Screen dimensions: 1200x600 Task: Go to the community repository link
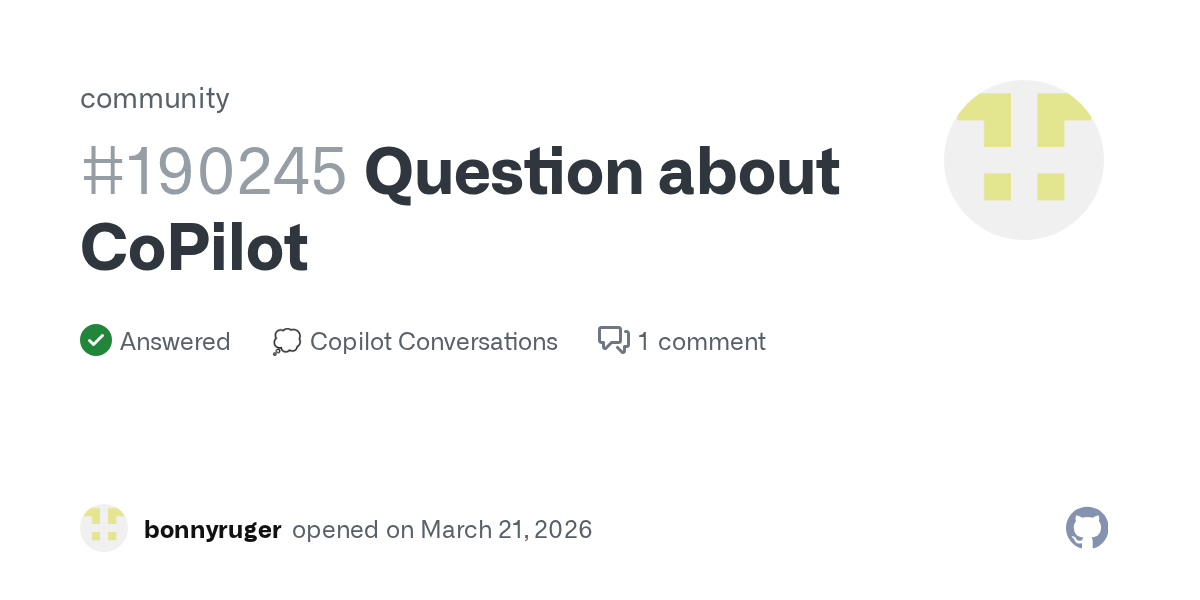(x=155, y=98)
